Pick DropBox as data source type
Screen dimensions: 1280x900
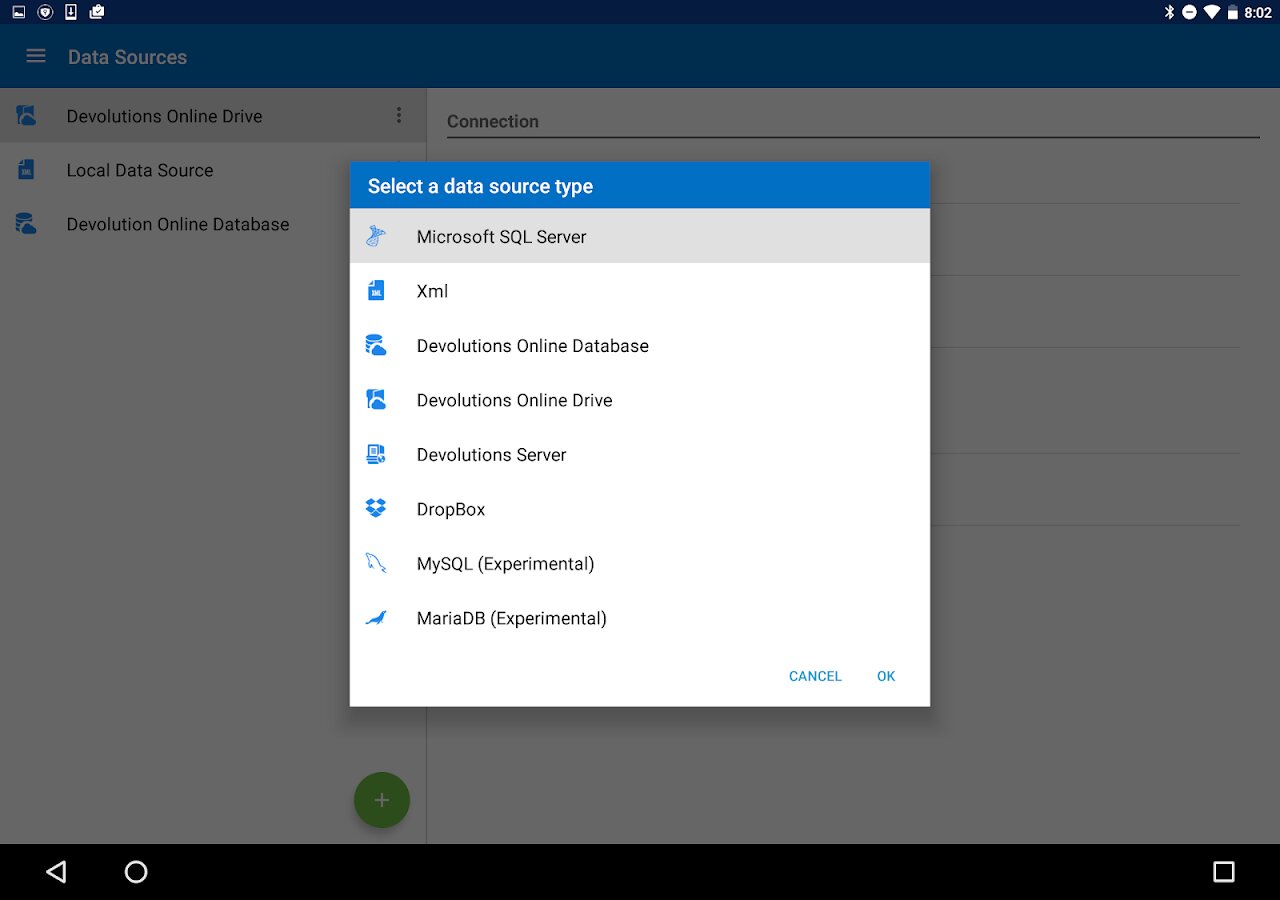coord(640,509)
